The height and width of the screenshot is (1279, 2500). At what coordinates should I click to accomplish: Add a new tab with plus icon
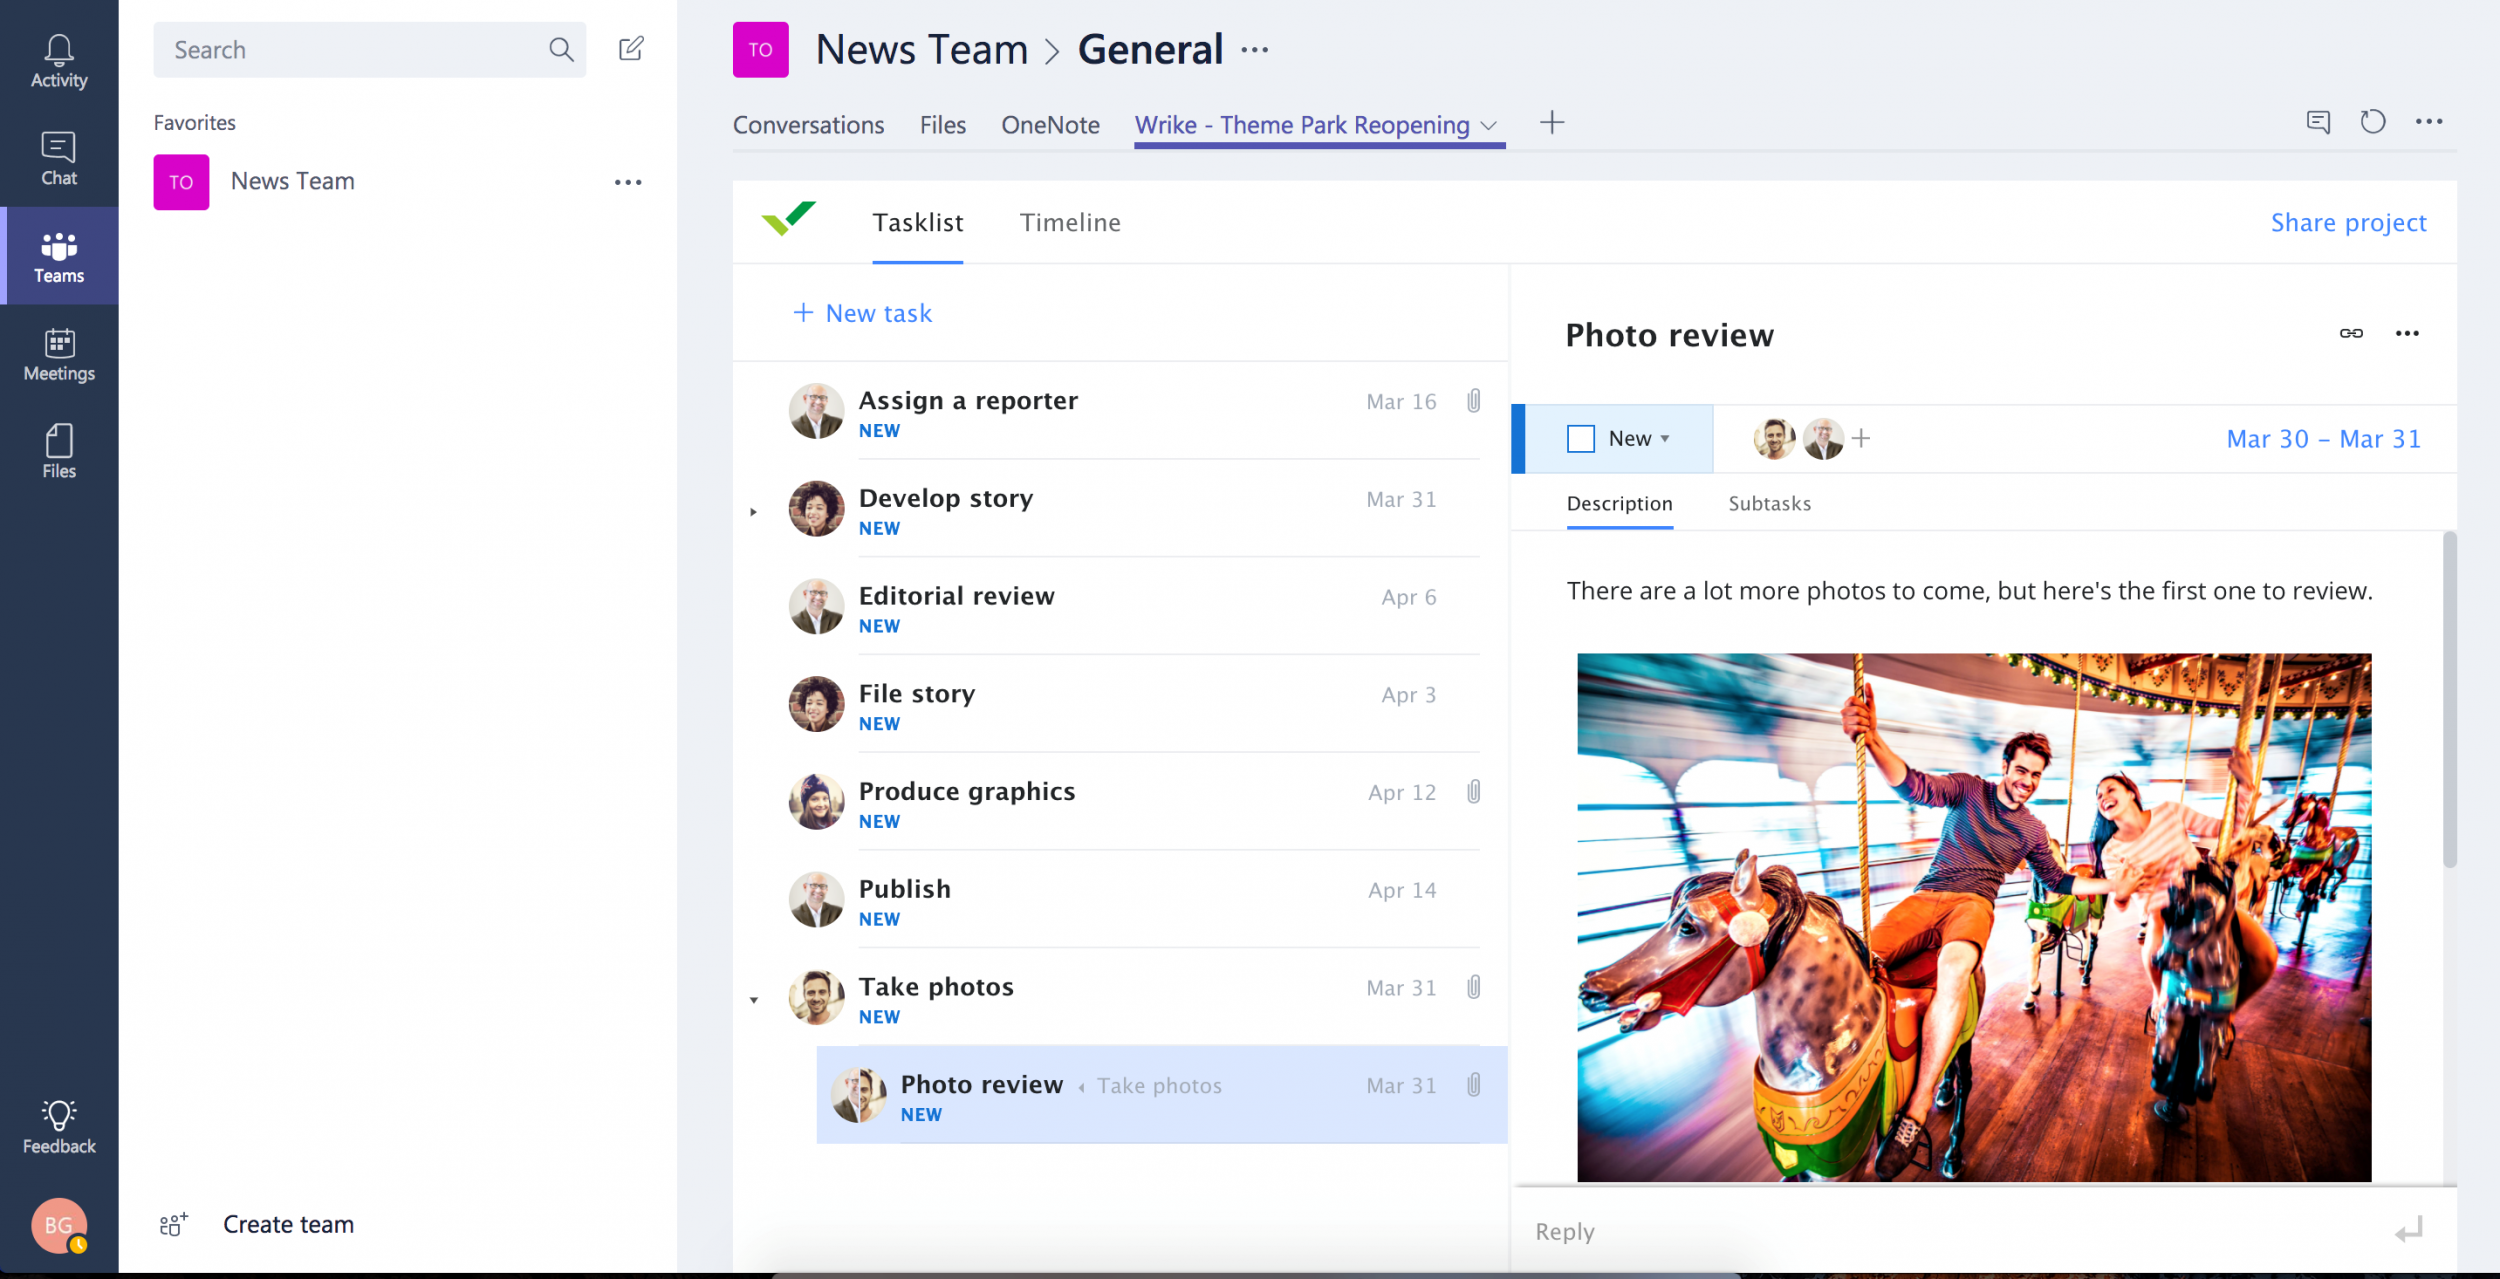(1552, 123)
